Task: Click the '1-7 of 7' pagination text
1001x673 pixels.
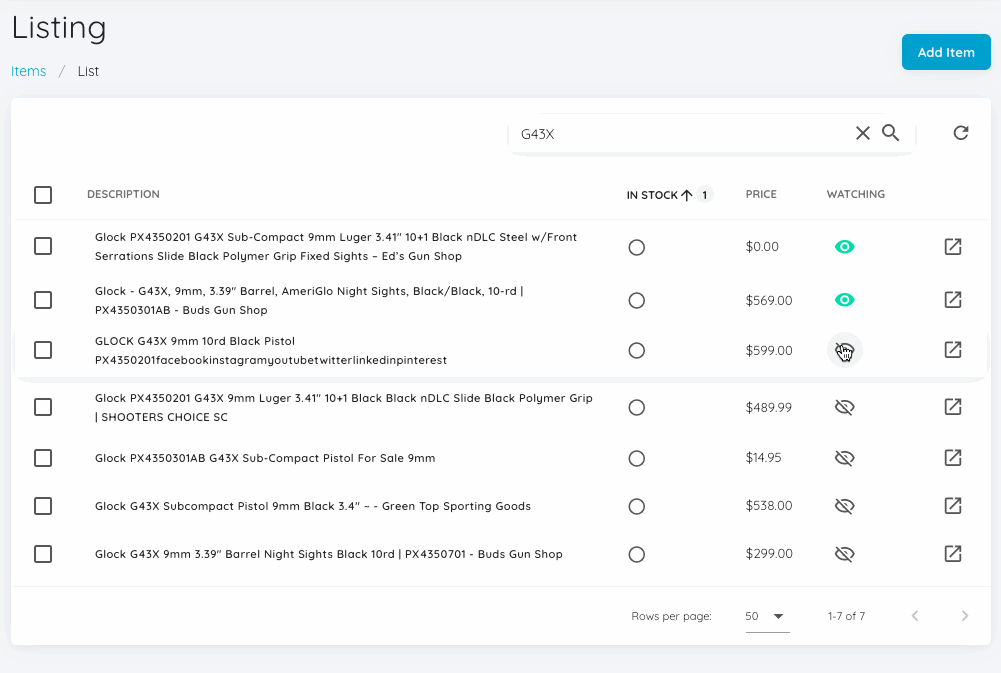Action: pyautogui.click(x=847, y=616)
